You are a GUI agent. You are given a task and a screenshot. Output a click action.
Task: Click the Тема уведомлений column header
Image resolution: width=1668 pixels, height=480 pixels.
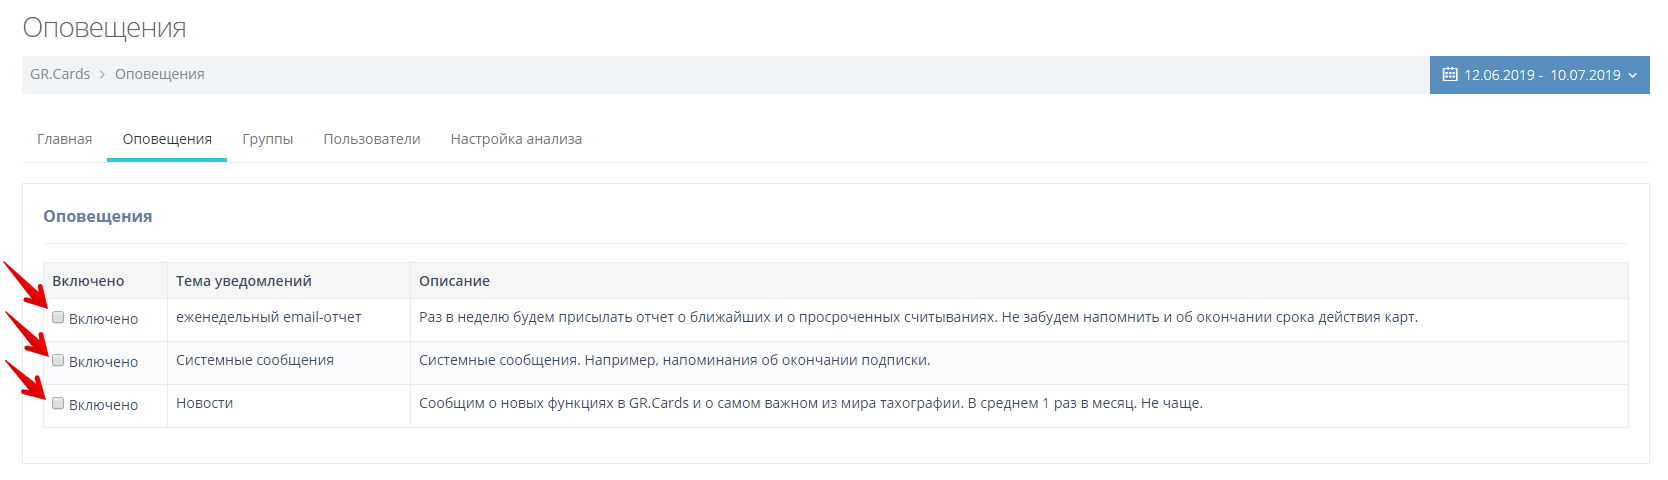pos(244,281)
